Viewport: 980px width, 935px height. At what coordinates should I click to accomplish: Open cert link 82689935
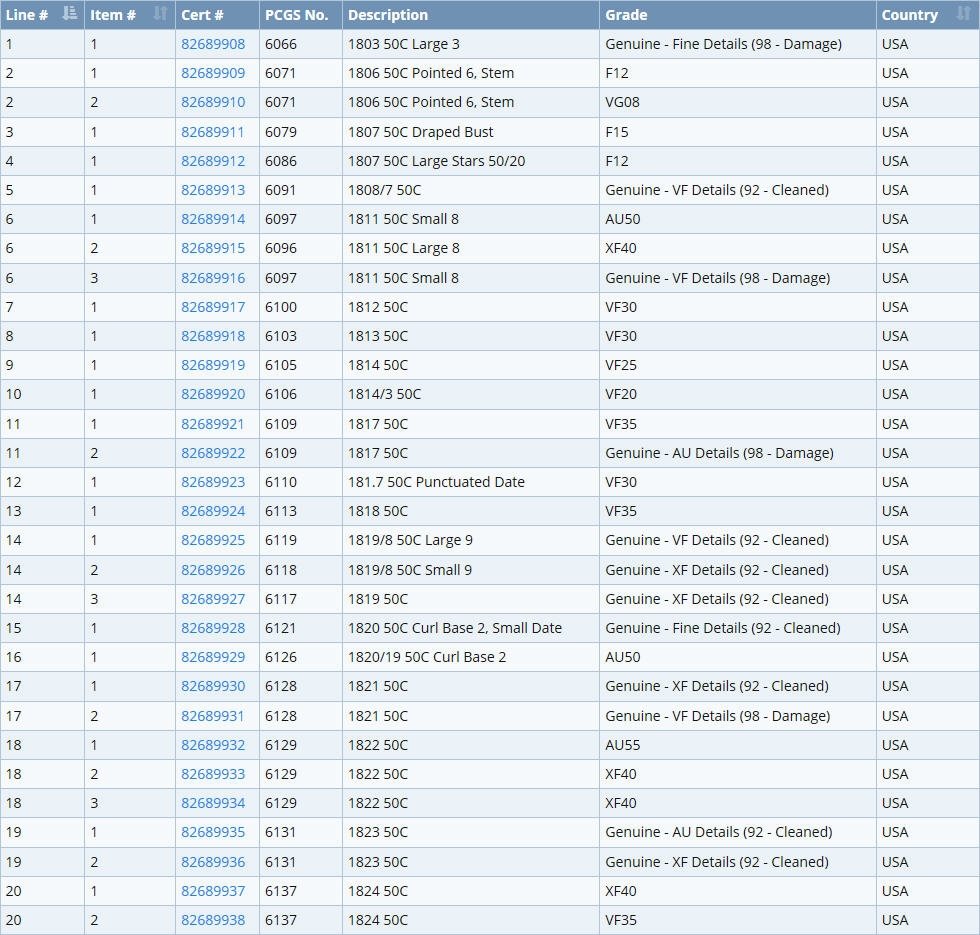click(x=213, y=832)
